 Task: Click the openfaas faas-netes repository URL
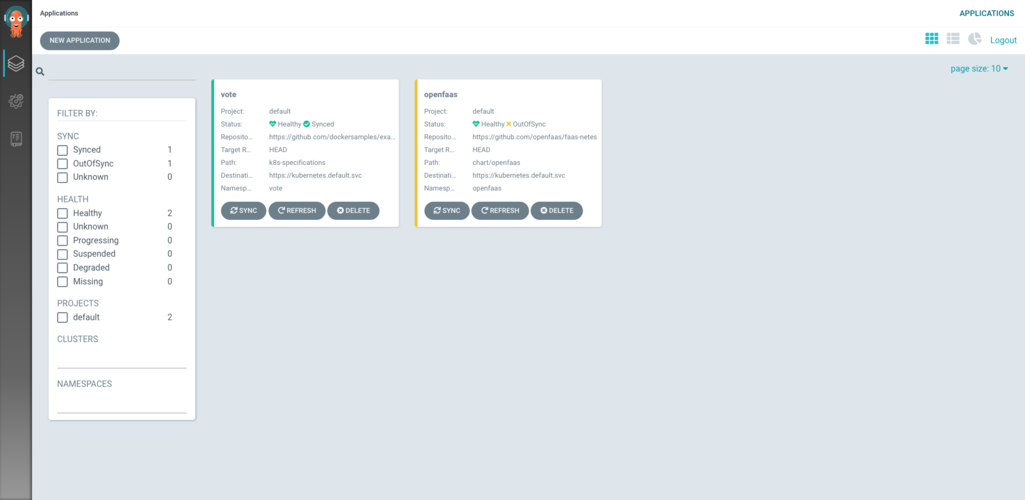535,137
